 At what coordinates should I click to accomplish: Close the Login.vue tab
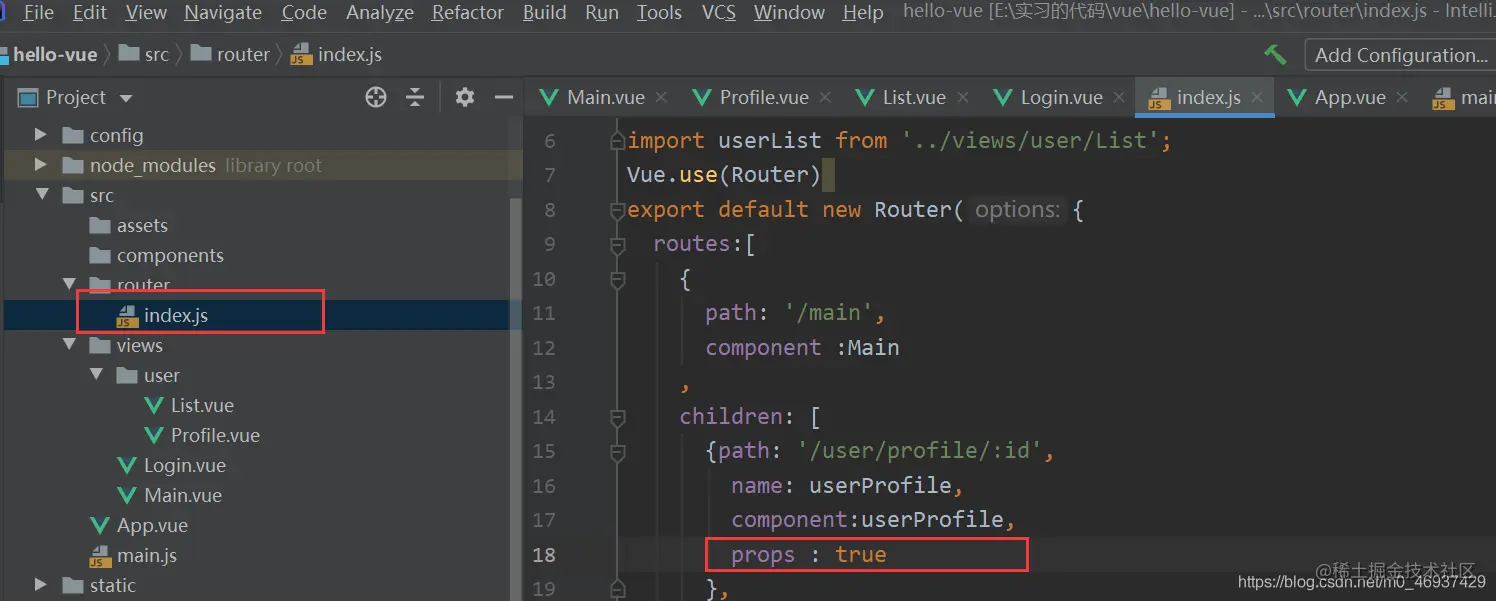(x=1119, y=97)
